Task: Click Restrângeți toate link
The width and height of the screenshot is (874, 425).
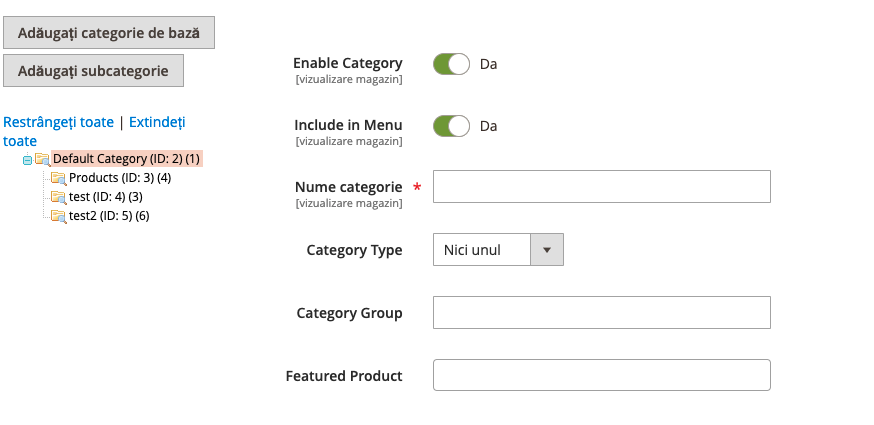Action: click(59, 122)
